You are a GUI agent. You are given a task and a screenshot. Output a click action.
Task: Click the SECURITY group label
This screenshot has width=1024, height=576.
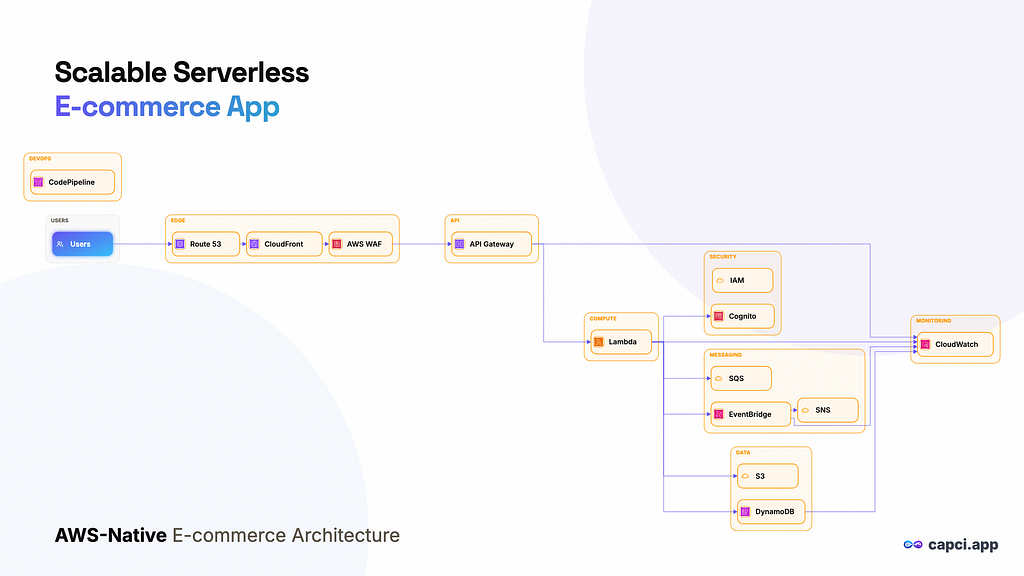point(723,257)
